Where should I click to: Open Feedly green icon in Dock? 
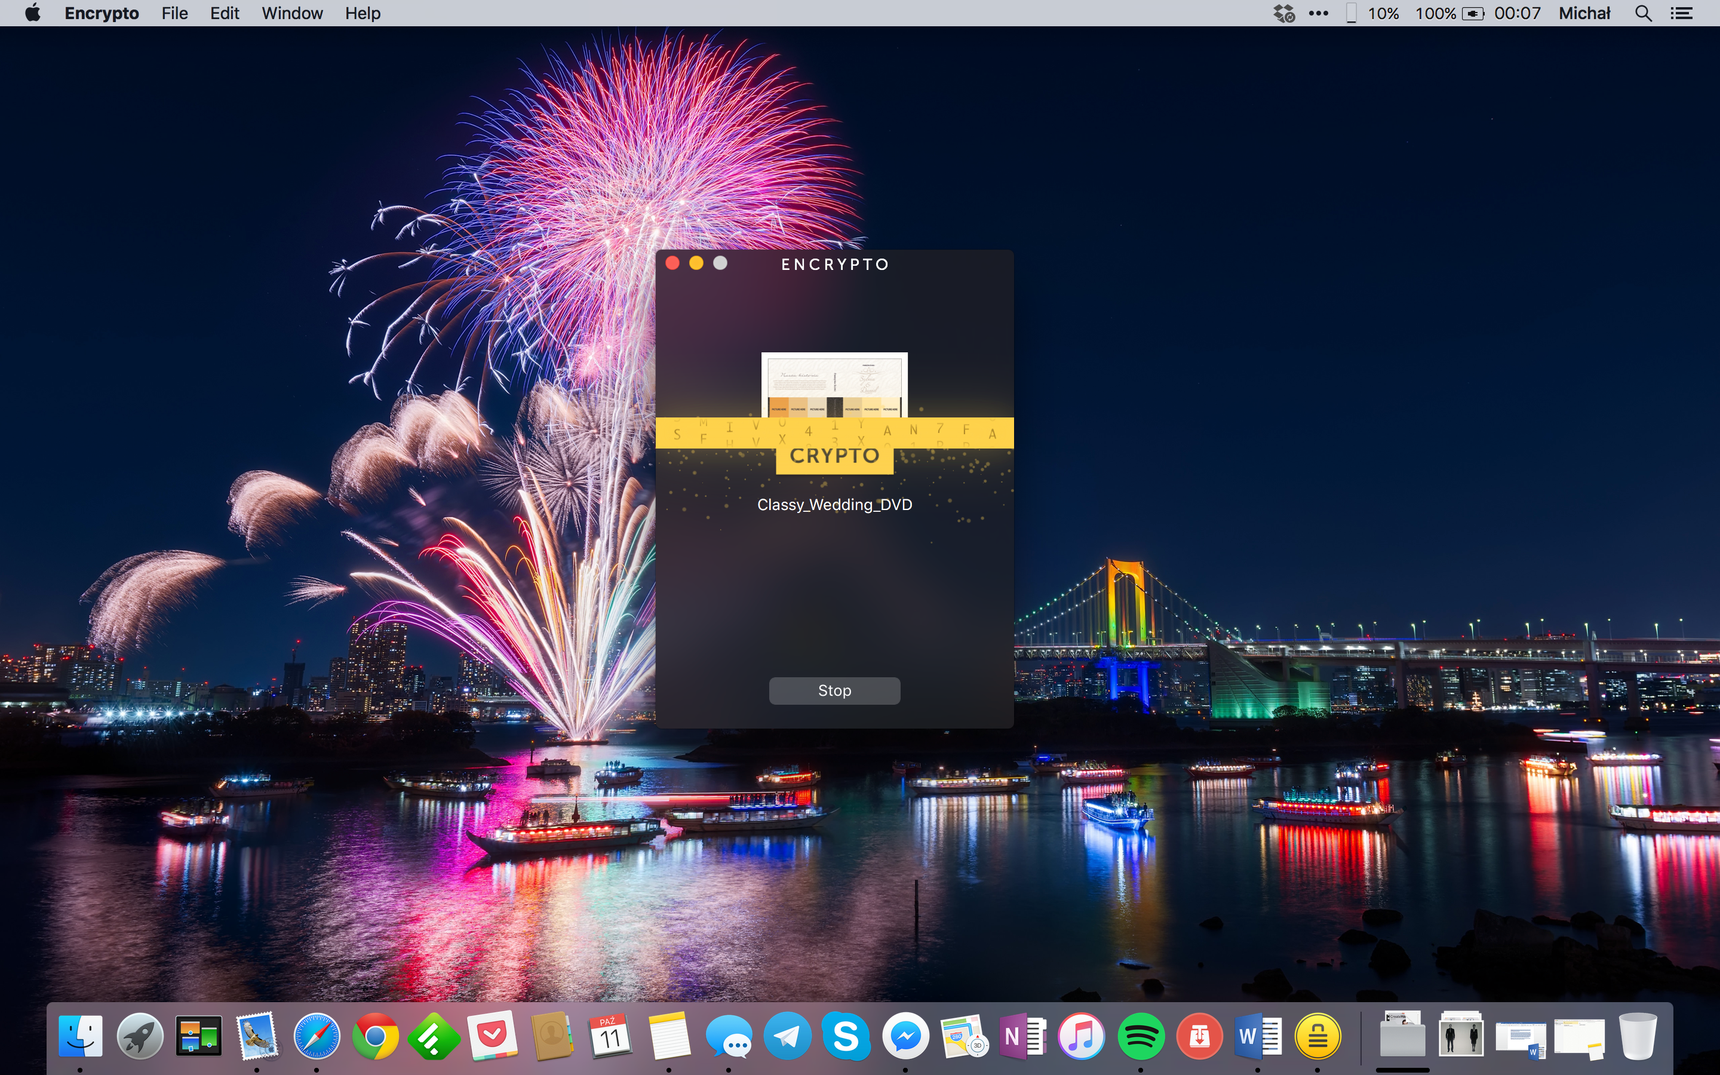(x=433, y=1036)
